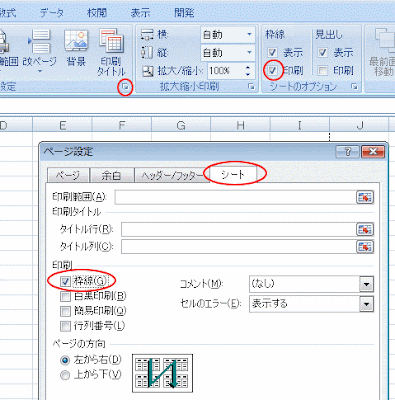Increase 拡大/縮小 percentage with up arrow

coord(248,68)
